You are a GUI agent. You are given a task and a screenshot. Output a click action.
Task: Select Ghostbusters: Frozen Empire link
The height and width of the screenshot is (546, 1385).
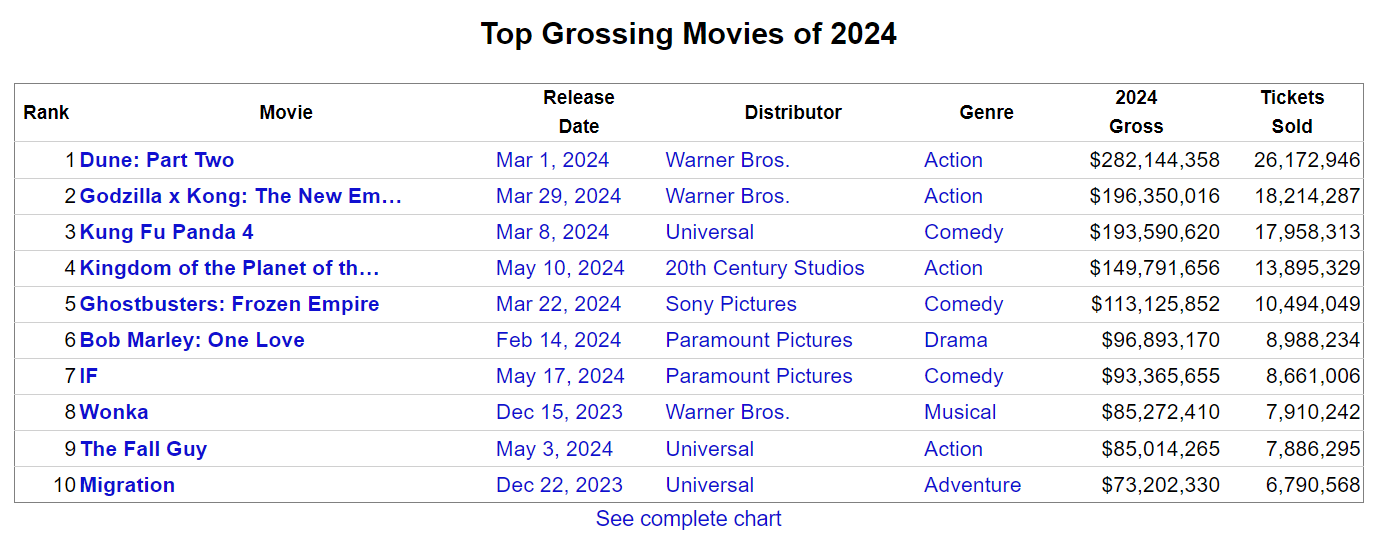(229, 304)
